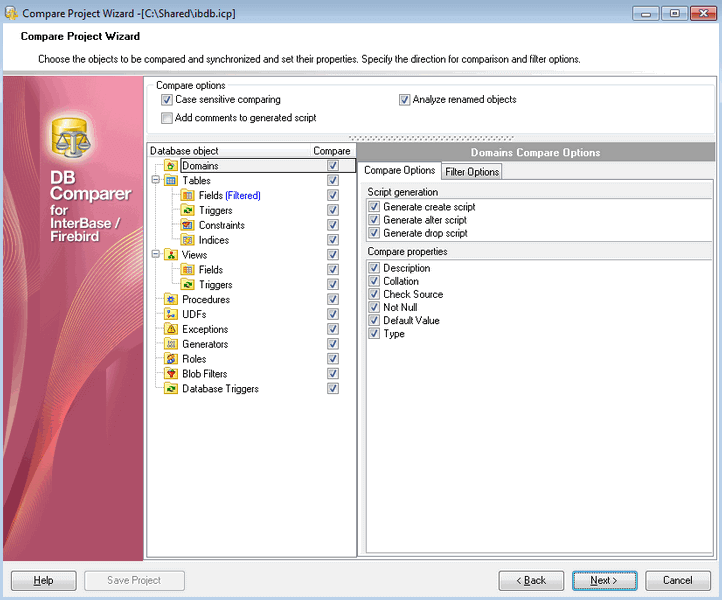Click the Views folder icon
722x600 pixels.
click(x=171, y=255)
